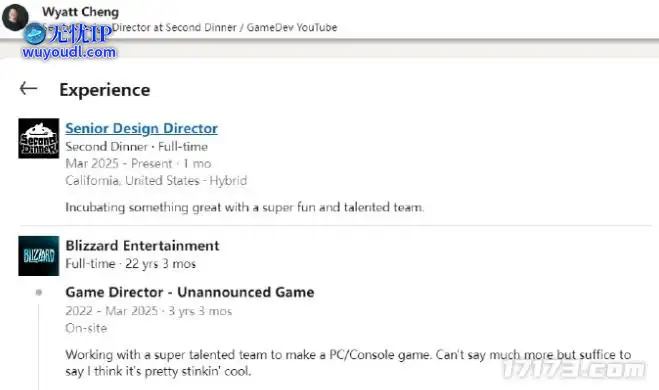The height and width of the screenshot is (390, 659).
Task: Click the timeline bullet beside Game Director
Action: (x=39, y=292)
